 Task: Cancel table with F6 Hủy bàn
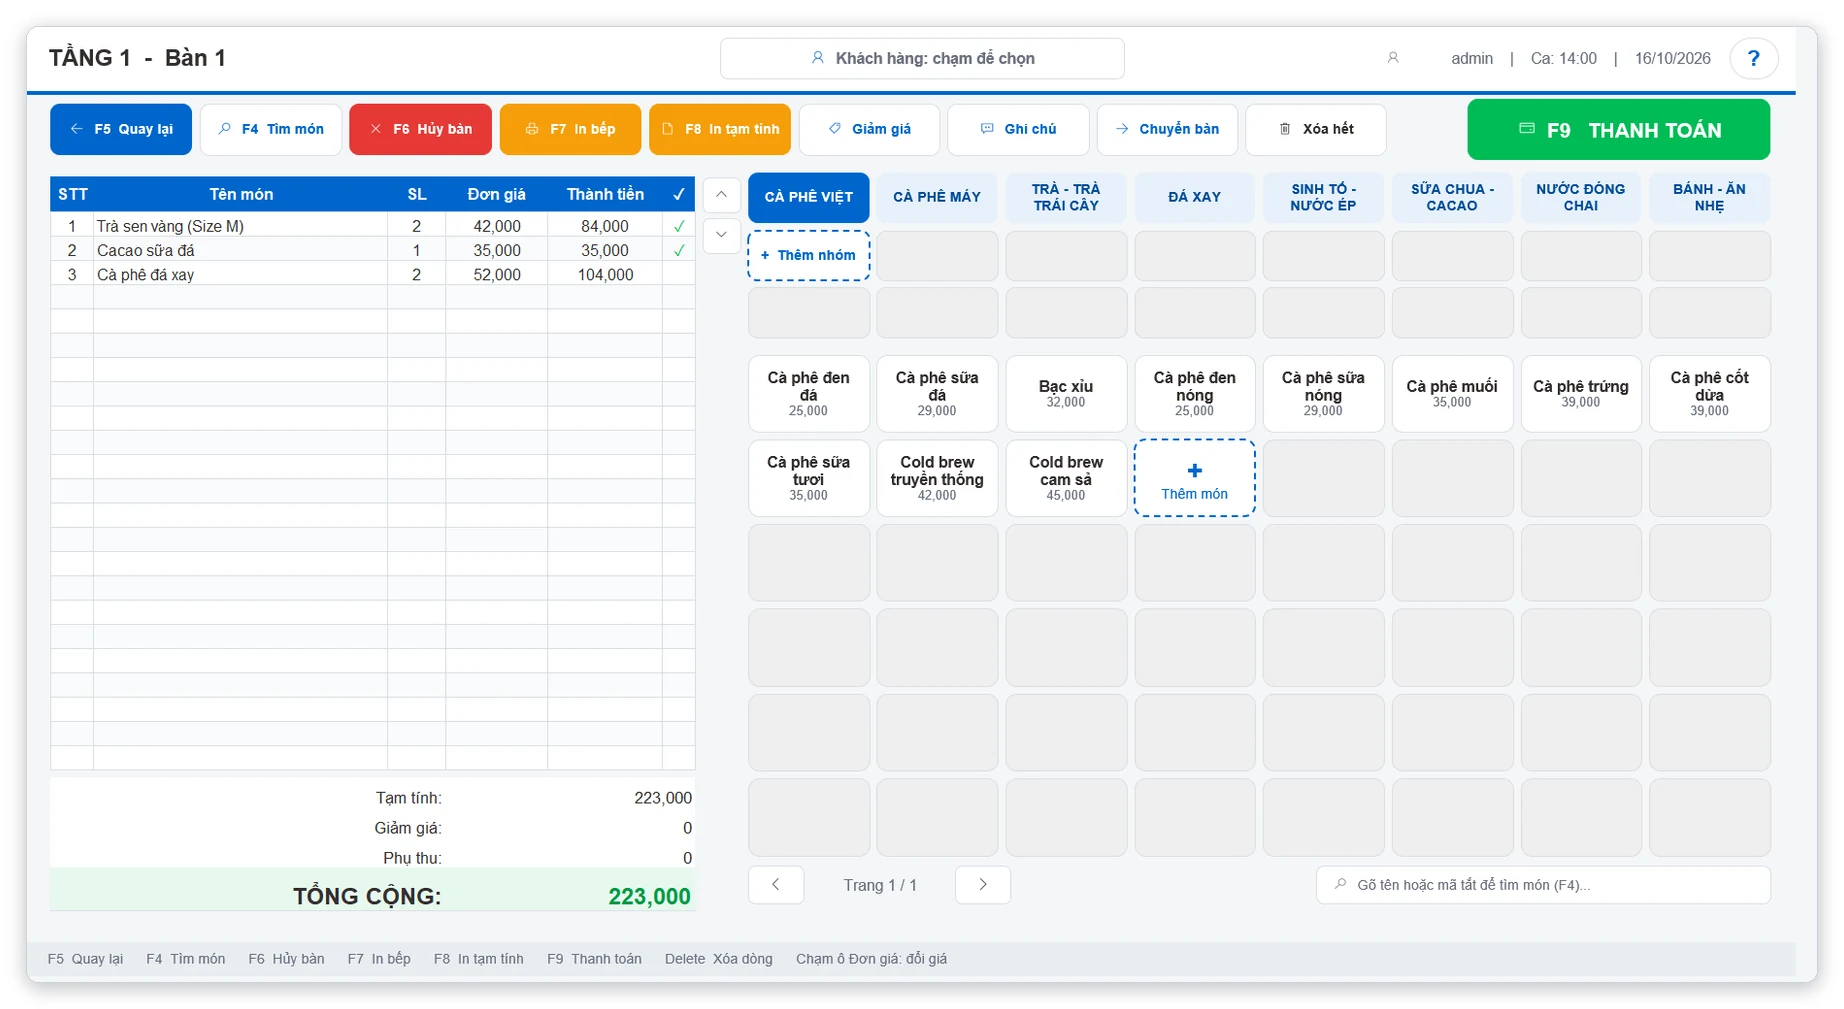[420, 129]
